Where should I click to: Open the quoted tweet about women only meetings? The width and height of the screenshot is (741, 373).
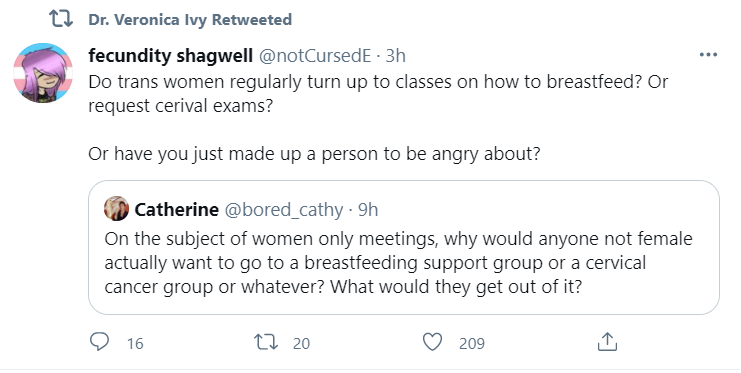pos(404,247)
